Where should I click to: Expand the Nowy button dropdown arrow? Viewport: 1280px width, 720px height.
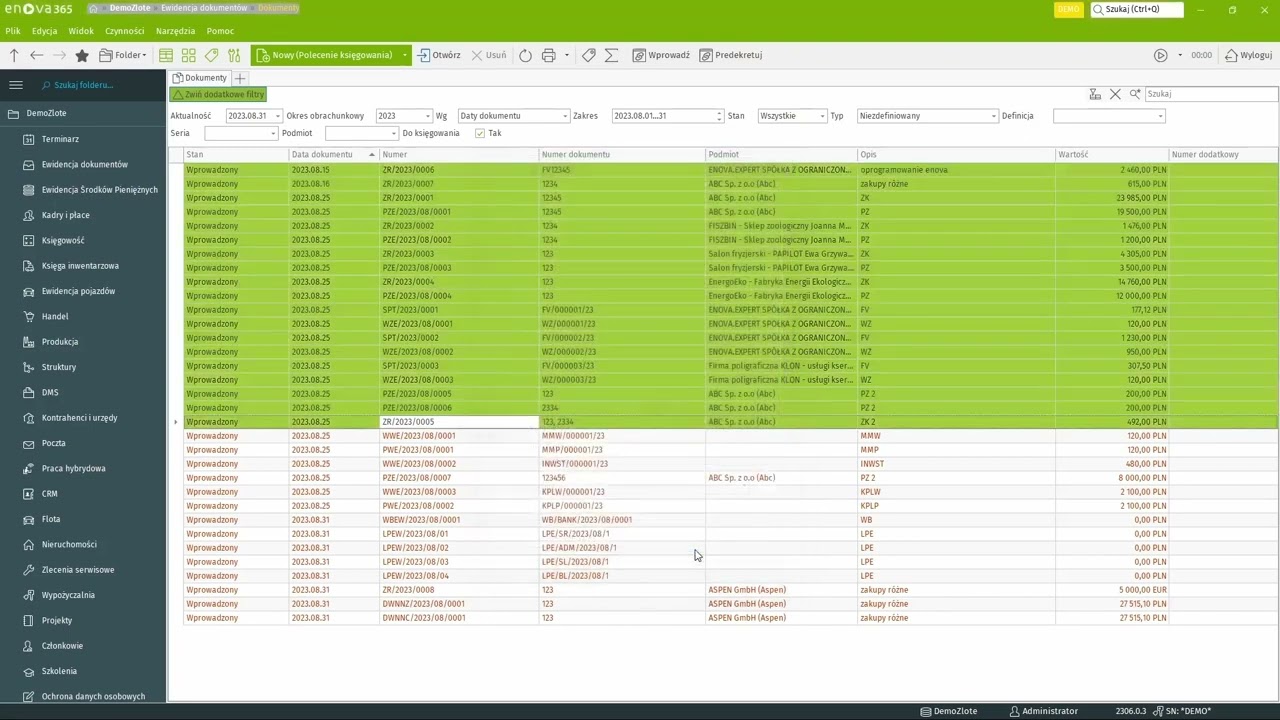pyautogui.click(x=405, y=55)
